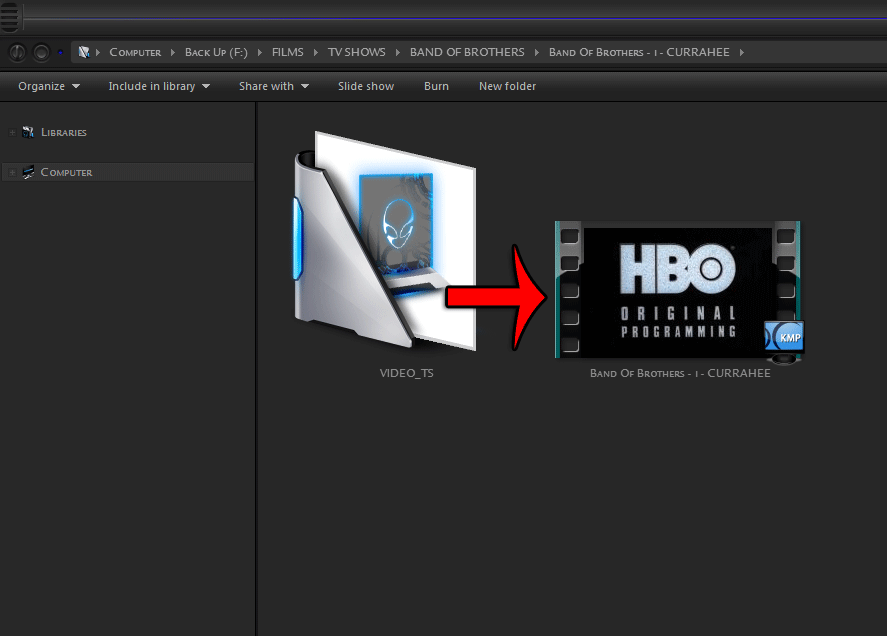Click the CURRAHEE video file name label

680,373
